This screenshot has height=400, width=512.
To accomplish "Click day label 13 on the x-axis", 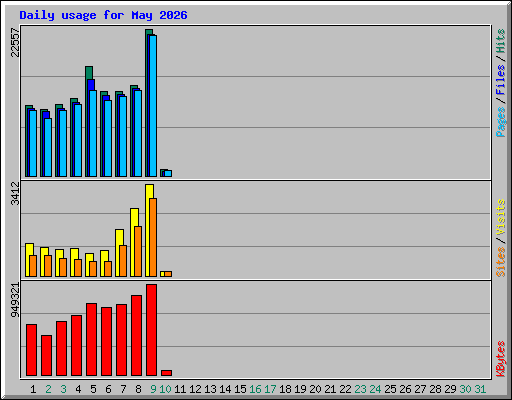I will point(210,389).
